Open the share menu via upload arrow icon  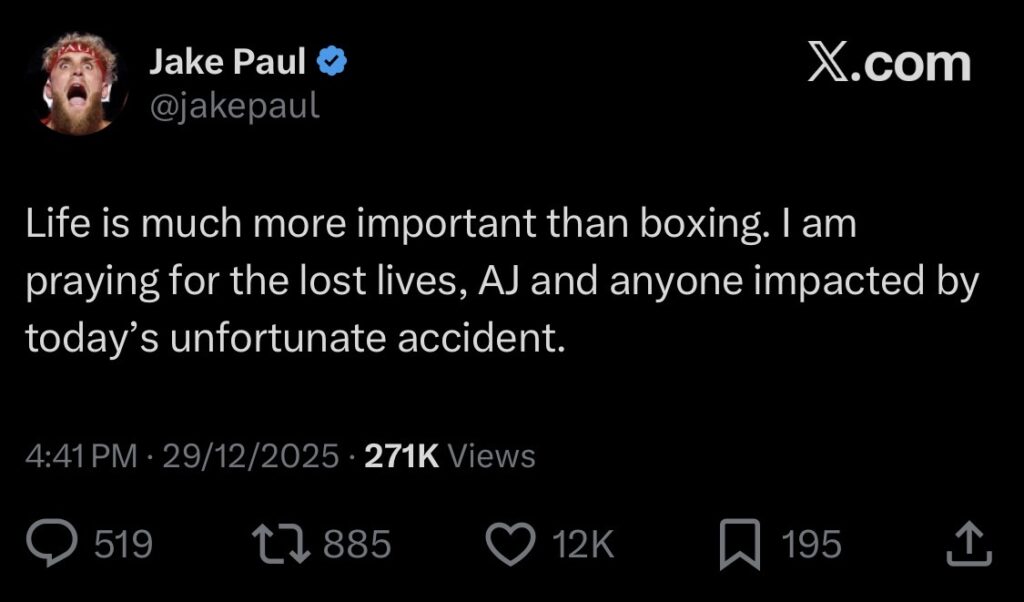coord(969,546)
